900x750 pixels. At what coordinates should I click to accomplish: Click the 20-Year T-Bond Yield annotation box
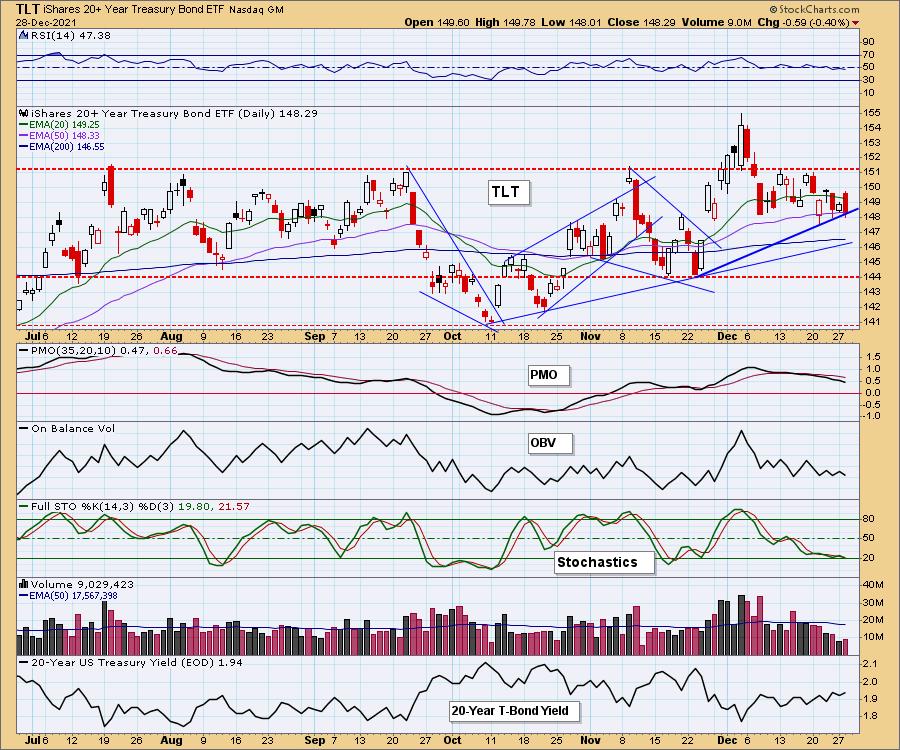(x=514, y=711)
